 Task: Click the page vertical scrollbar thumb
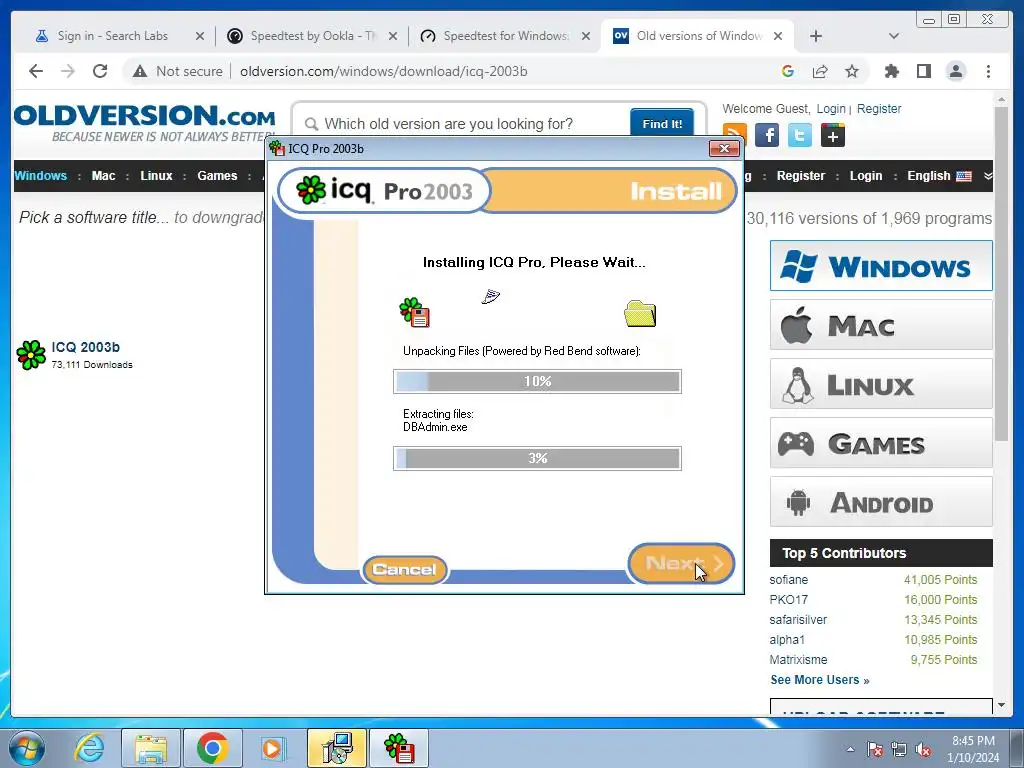tap(1001, 274)
